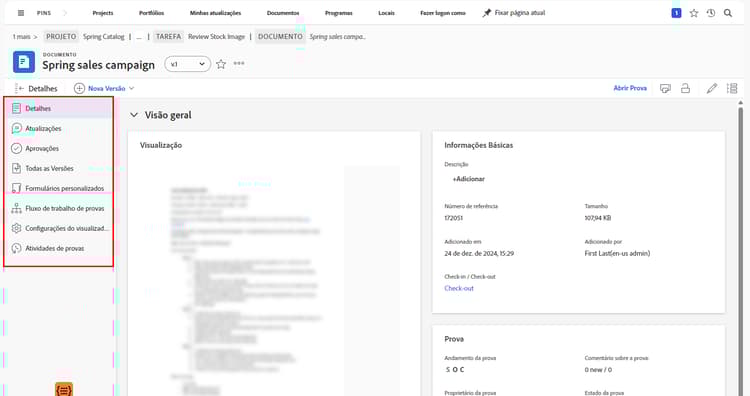Click the blue document icon beside title
750x396 pixels.
pyautogui.click(x=24, y=62)
